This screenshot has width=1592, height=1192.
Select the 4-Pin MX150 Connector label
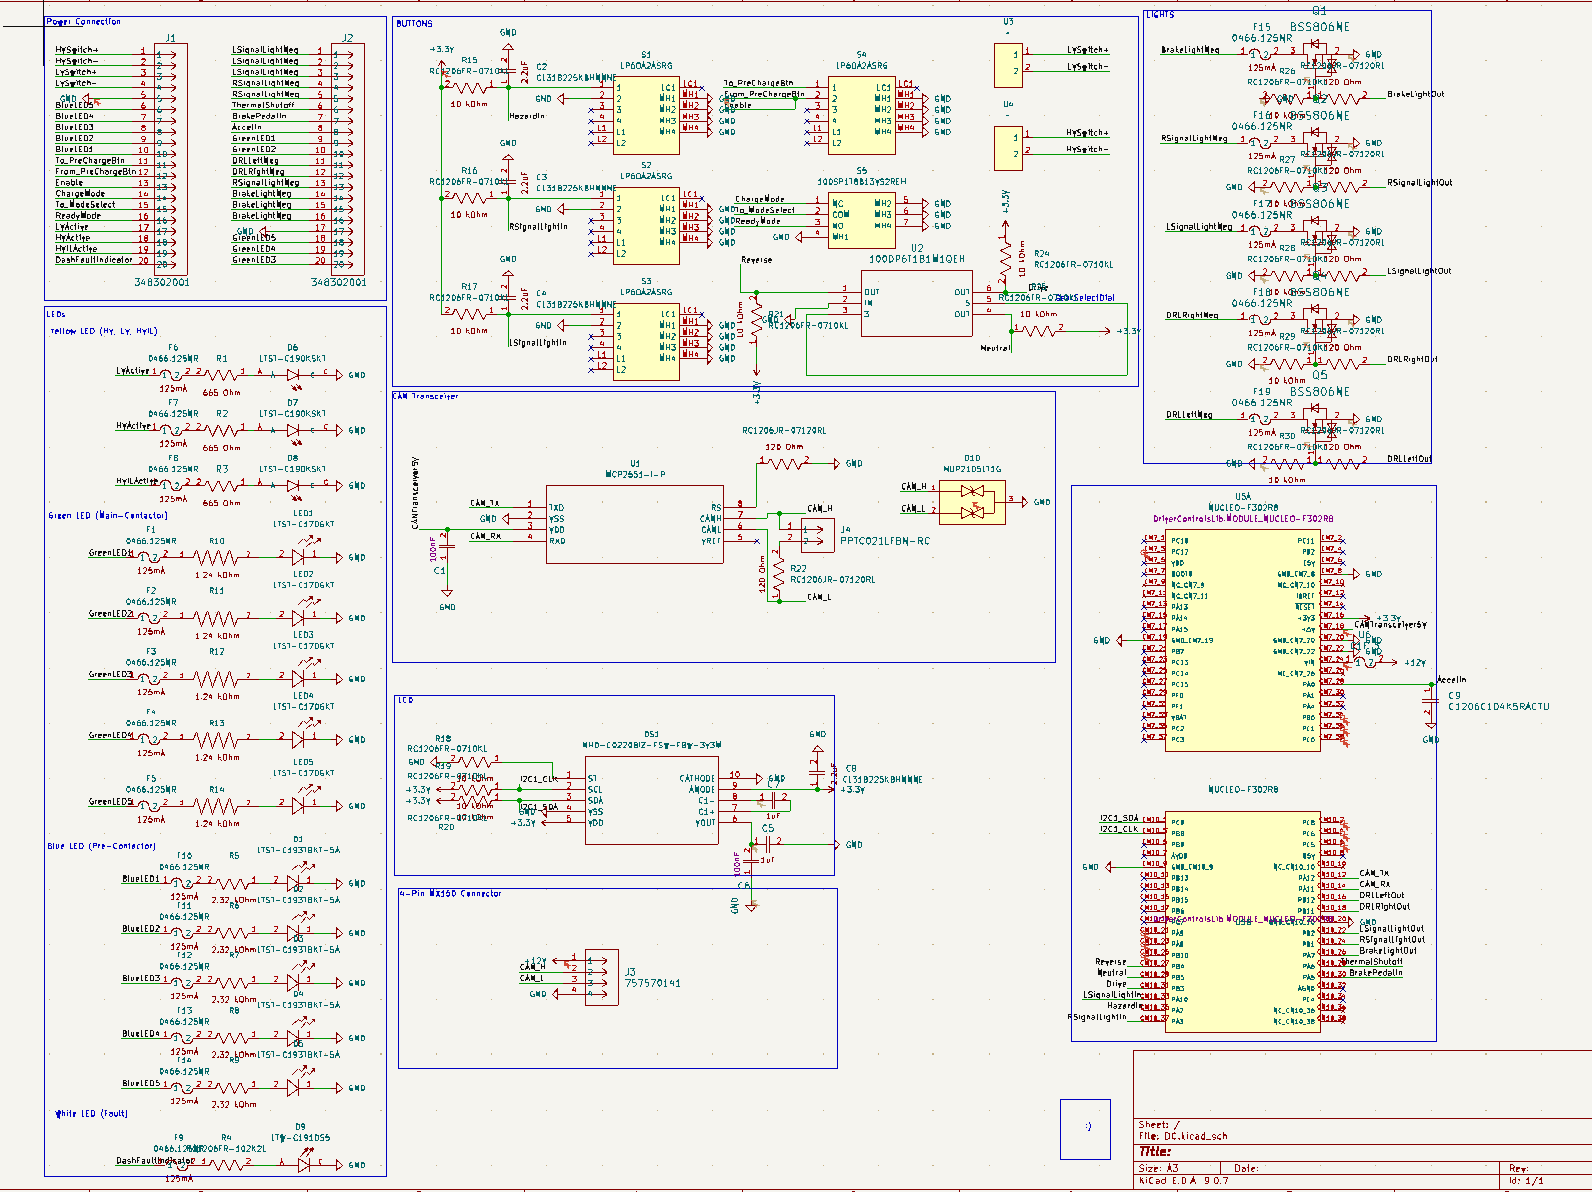[x=450, y=894]
